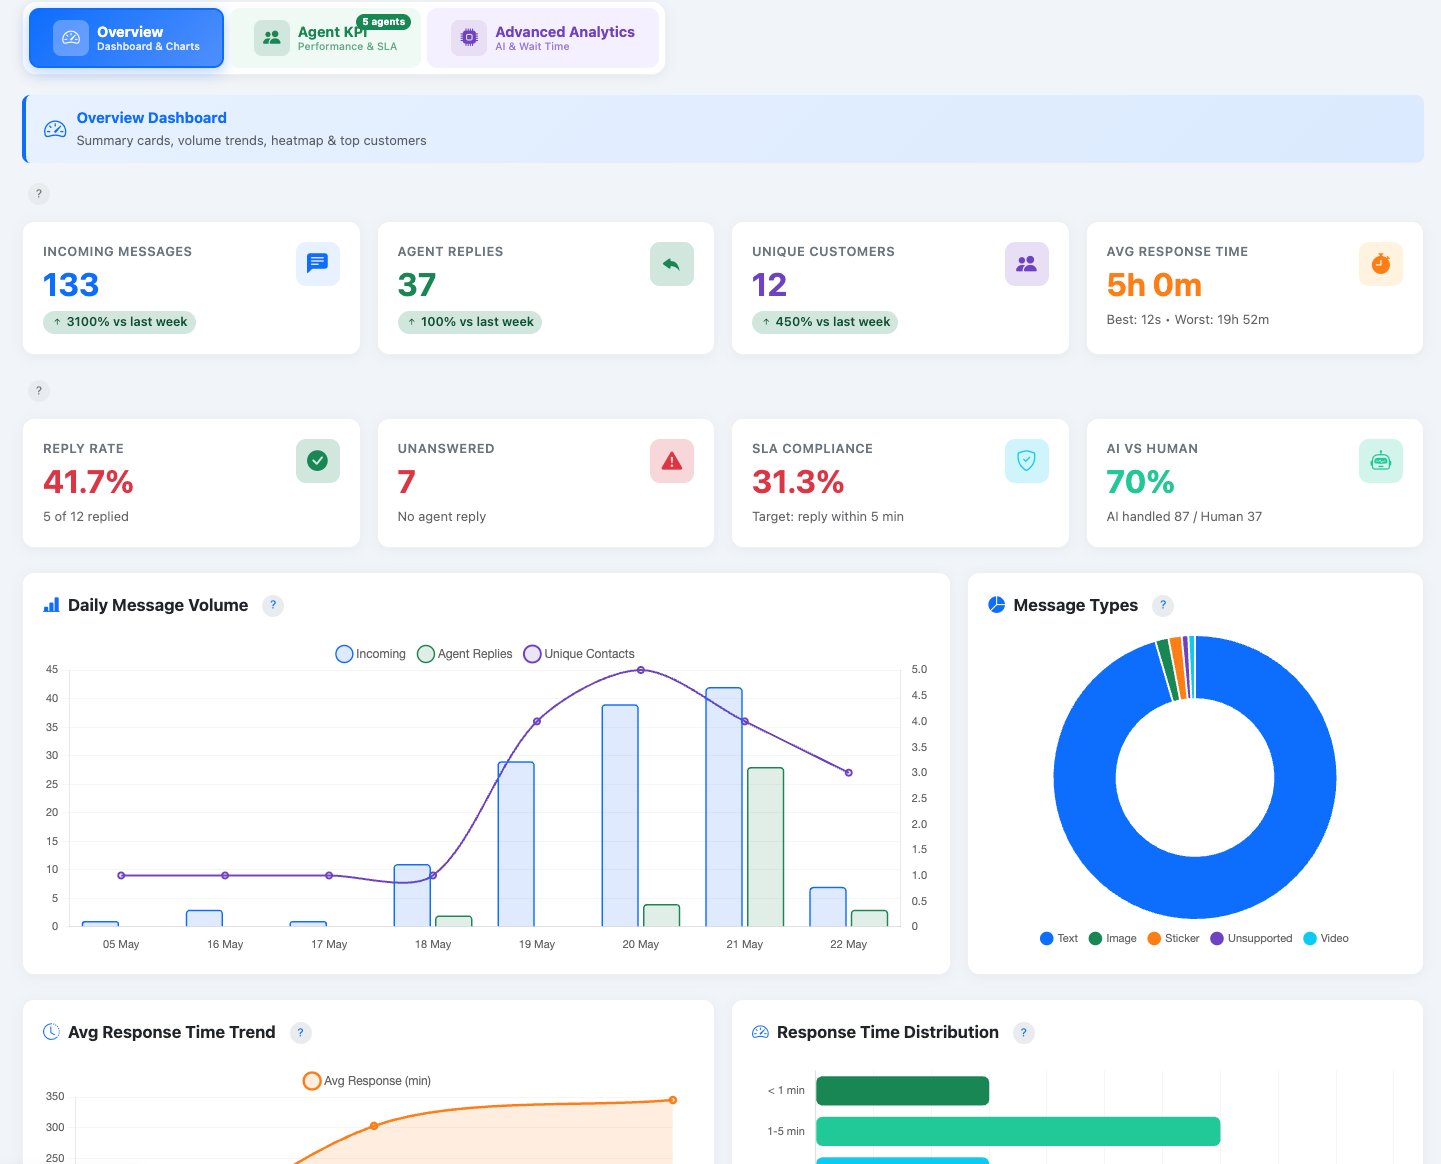Click help icon next to Daily Message Volume

[x=273, y=606]
